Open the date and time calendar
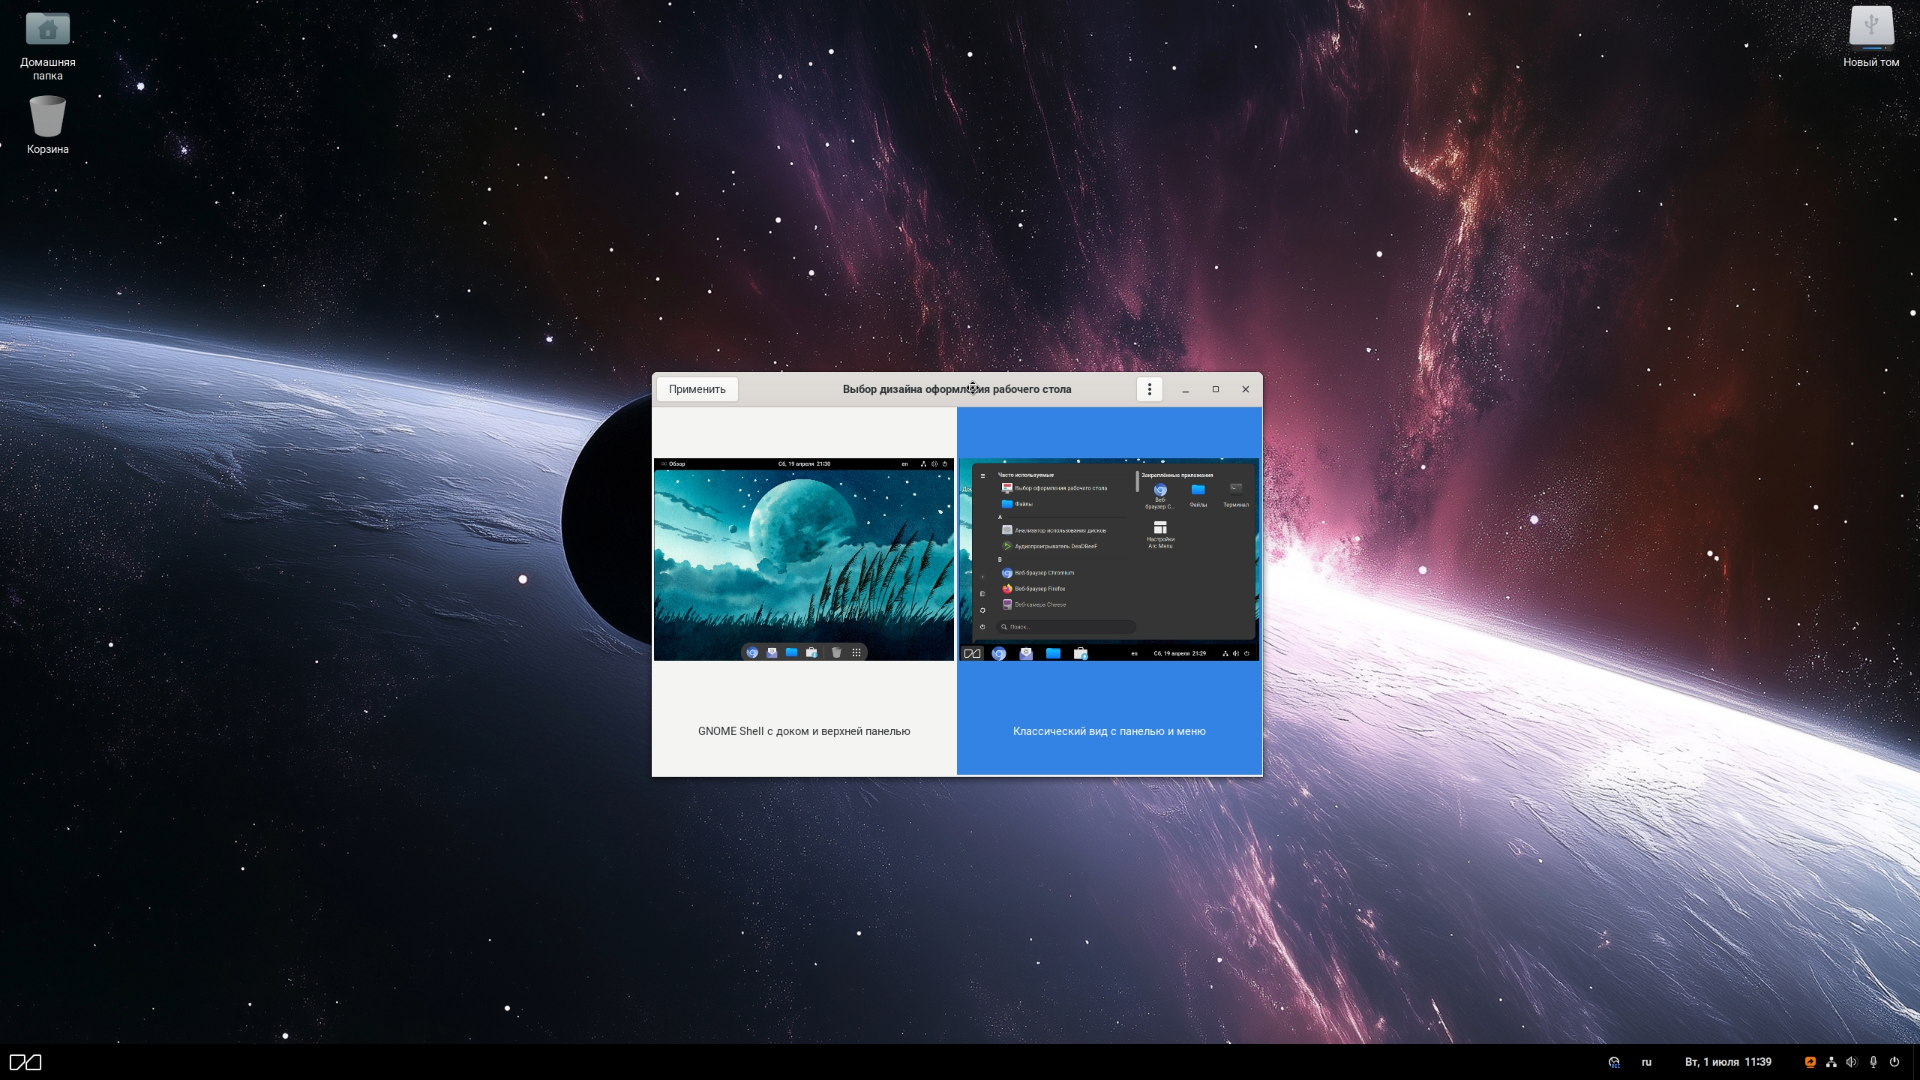The width and height of the screenshot is (1920, 1080). pyautogui.click(x=1728, y=1062)
